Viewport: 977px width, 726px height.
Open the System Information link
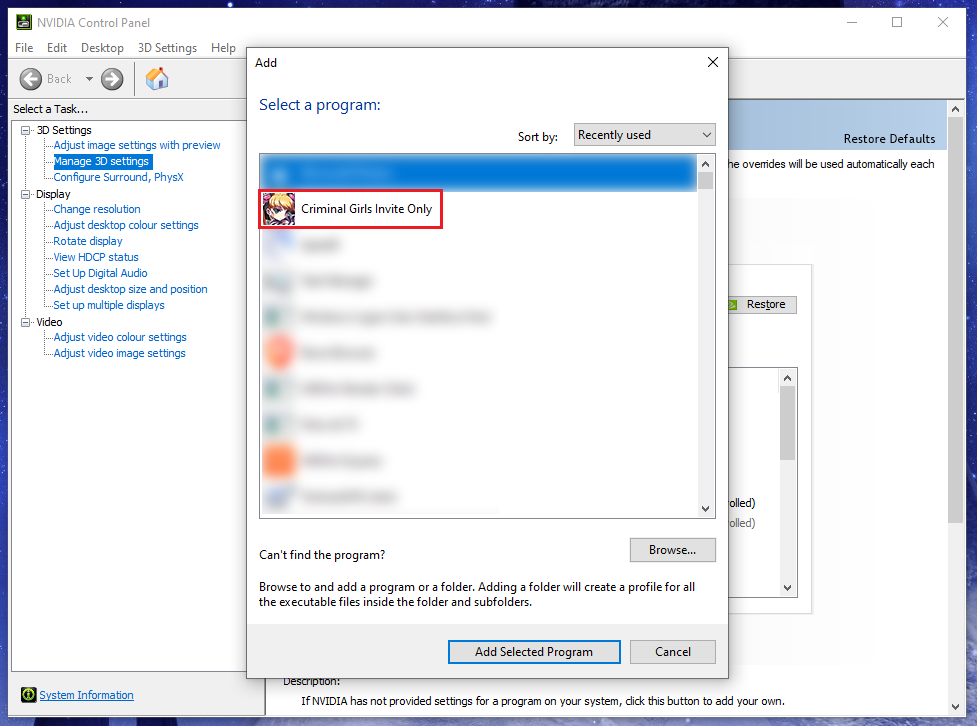[86, 695]
